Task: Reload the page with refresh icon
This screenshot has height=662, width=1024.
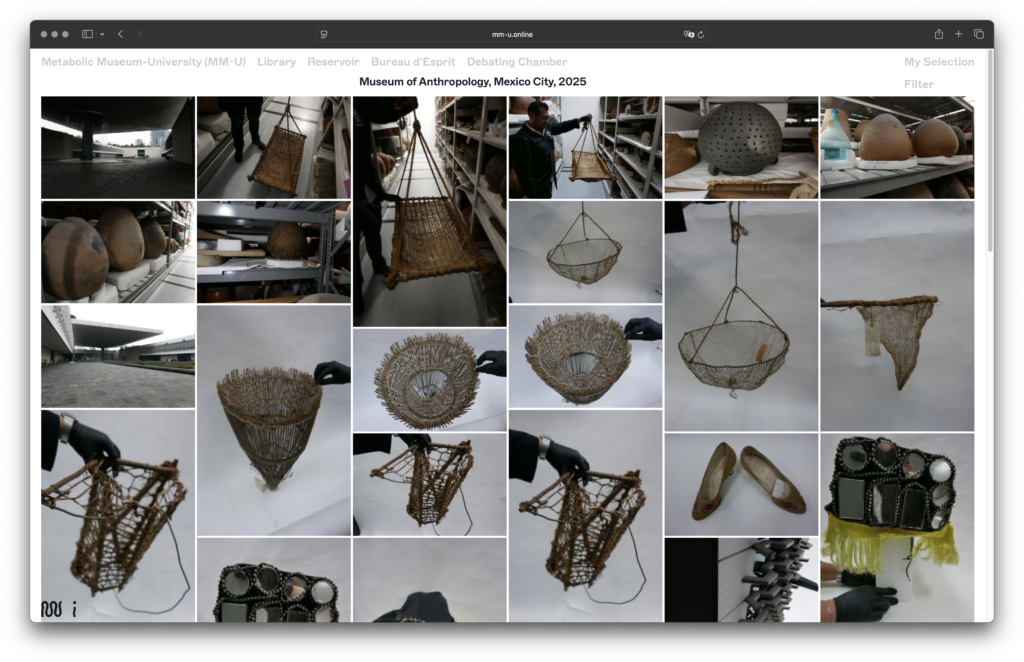Action: (x=701, y=34)
